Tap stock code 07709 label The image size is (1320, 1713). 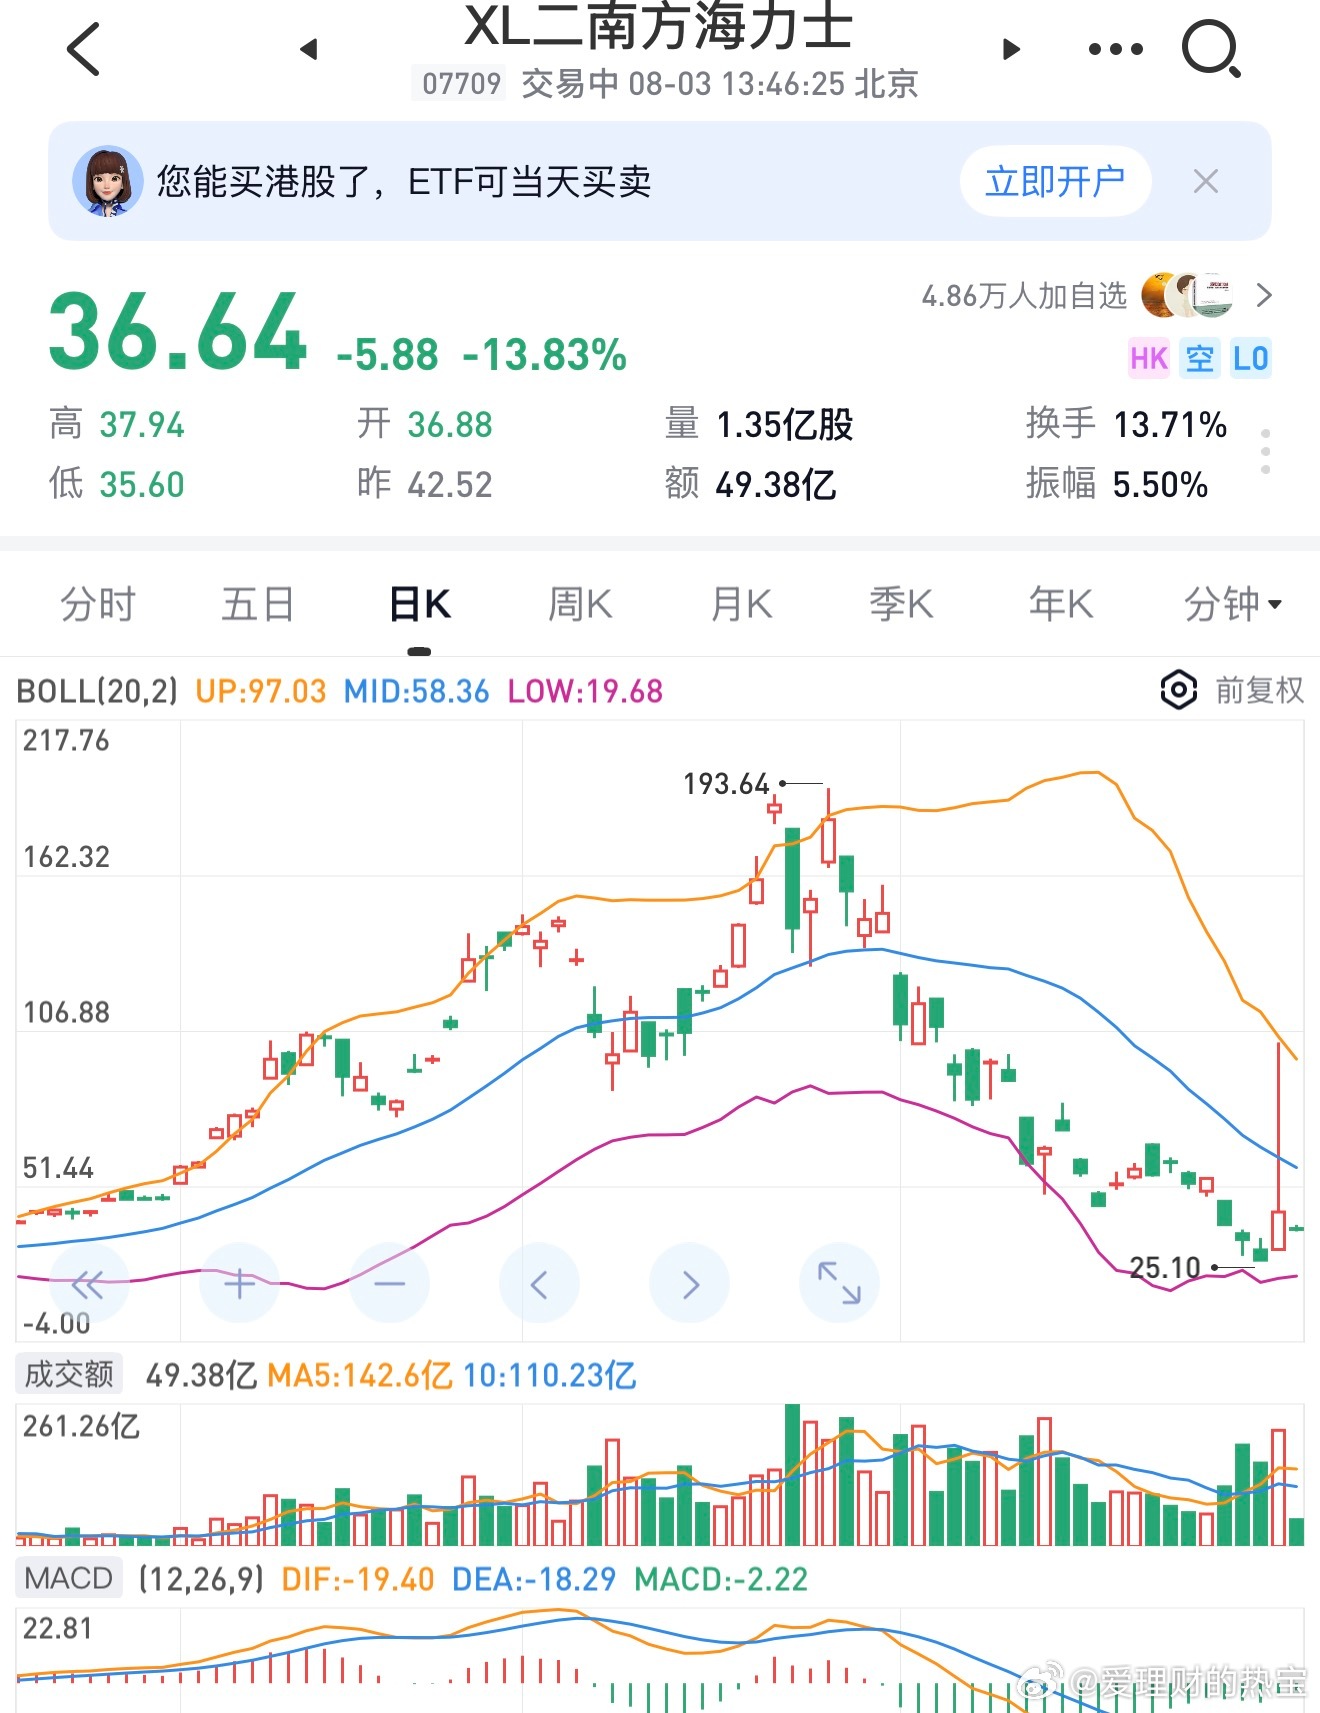pyautogui.click(x=461, y=83)
